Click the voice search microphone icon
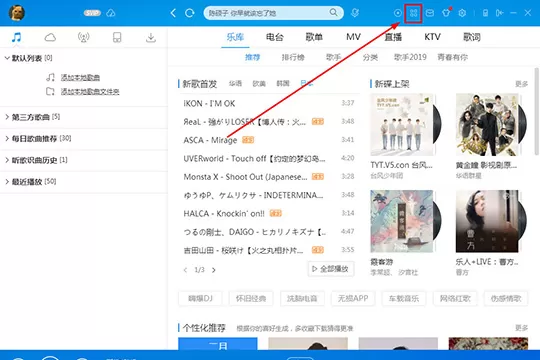This screenshot has height=360, width=540. pos(355,13)
